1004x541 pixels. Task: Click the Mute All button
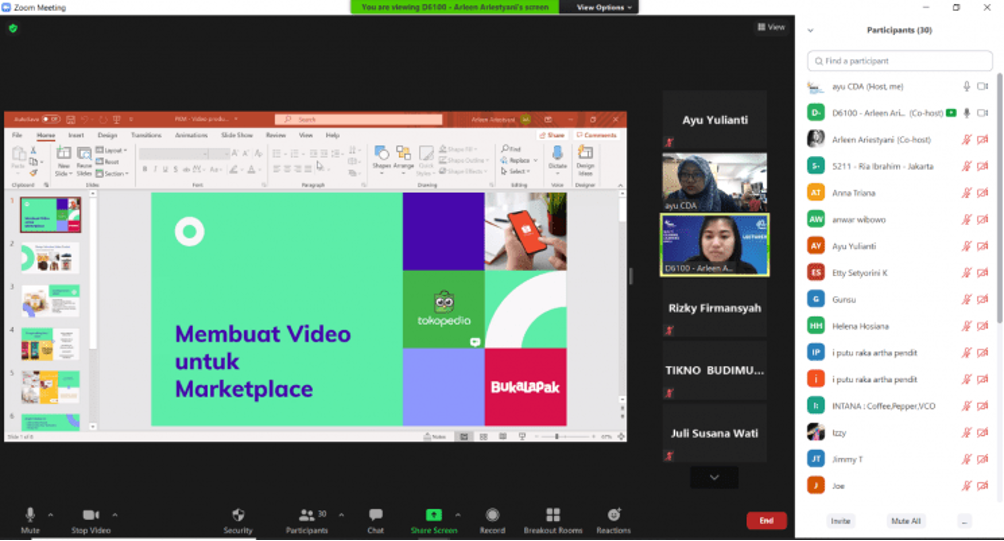coord(906,521)
